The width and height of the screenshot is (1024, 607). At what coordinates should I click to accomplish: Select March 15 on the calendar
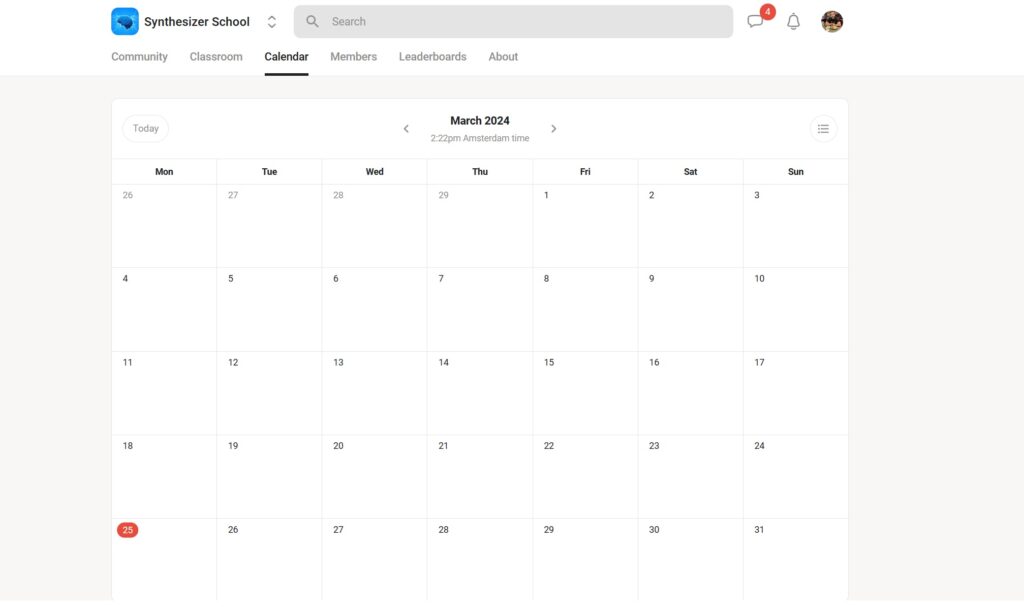click(x=584, y=392)
